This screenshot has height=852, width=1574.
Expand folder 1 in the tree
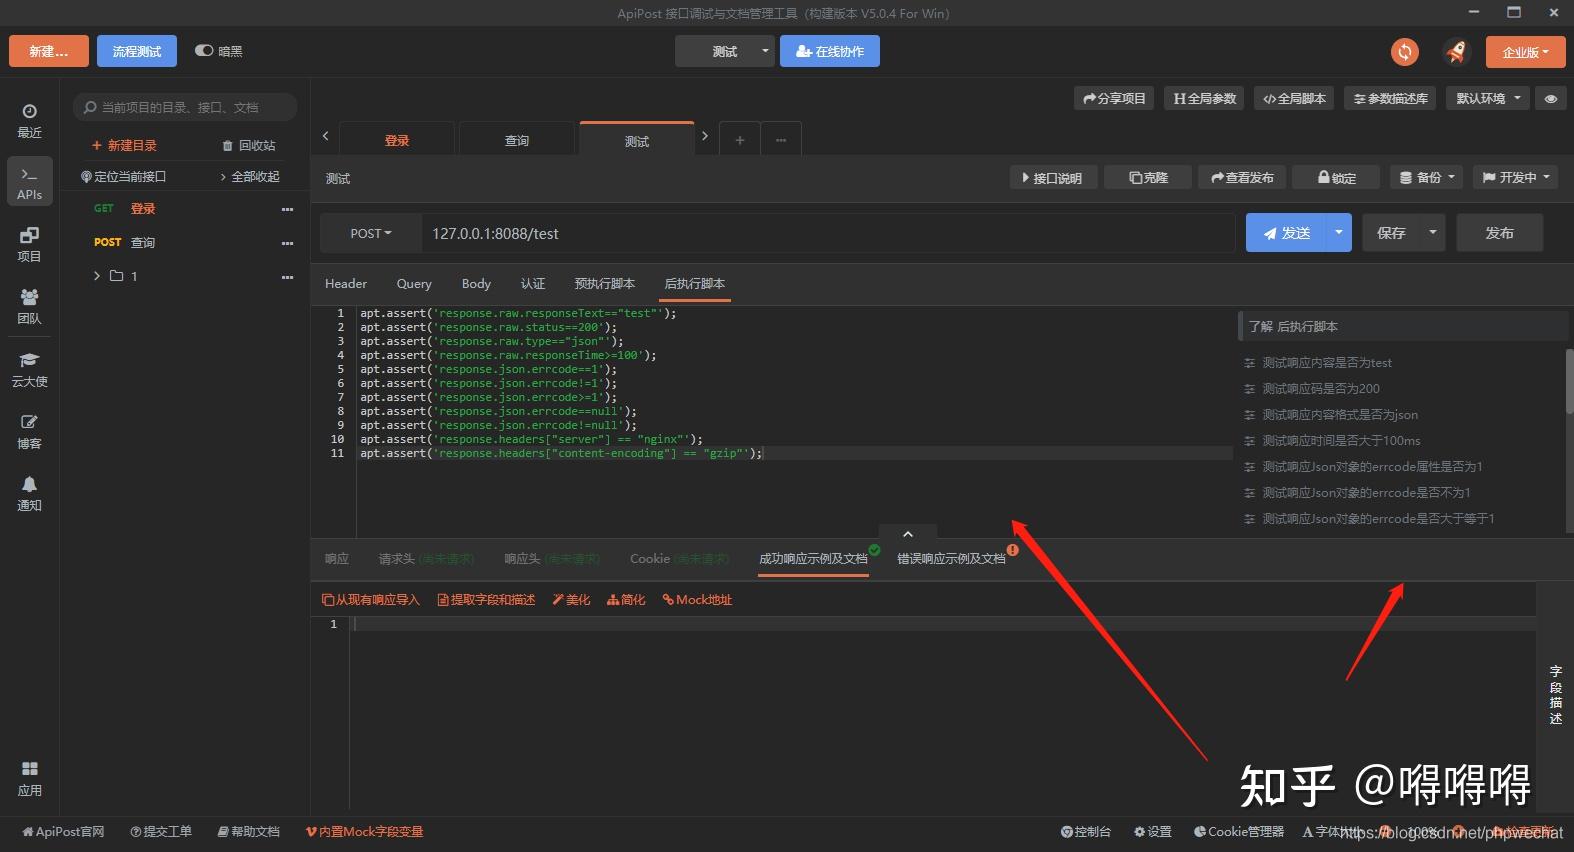coord(97,276)
